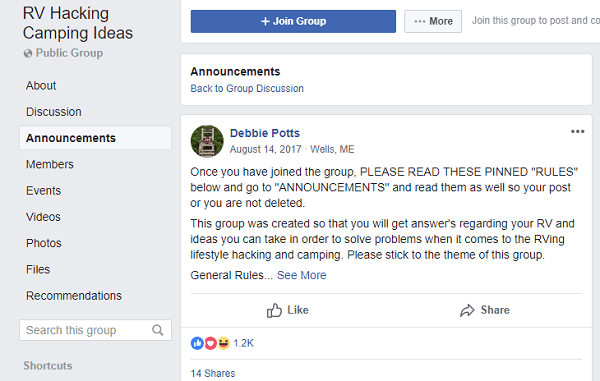600x381 pixels.
Task: Open Debbie Potts author name link
Action: (x=265, y=133)
